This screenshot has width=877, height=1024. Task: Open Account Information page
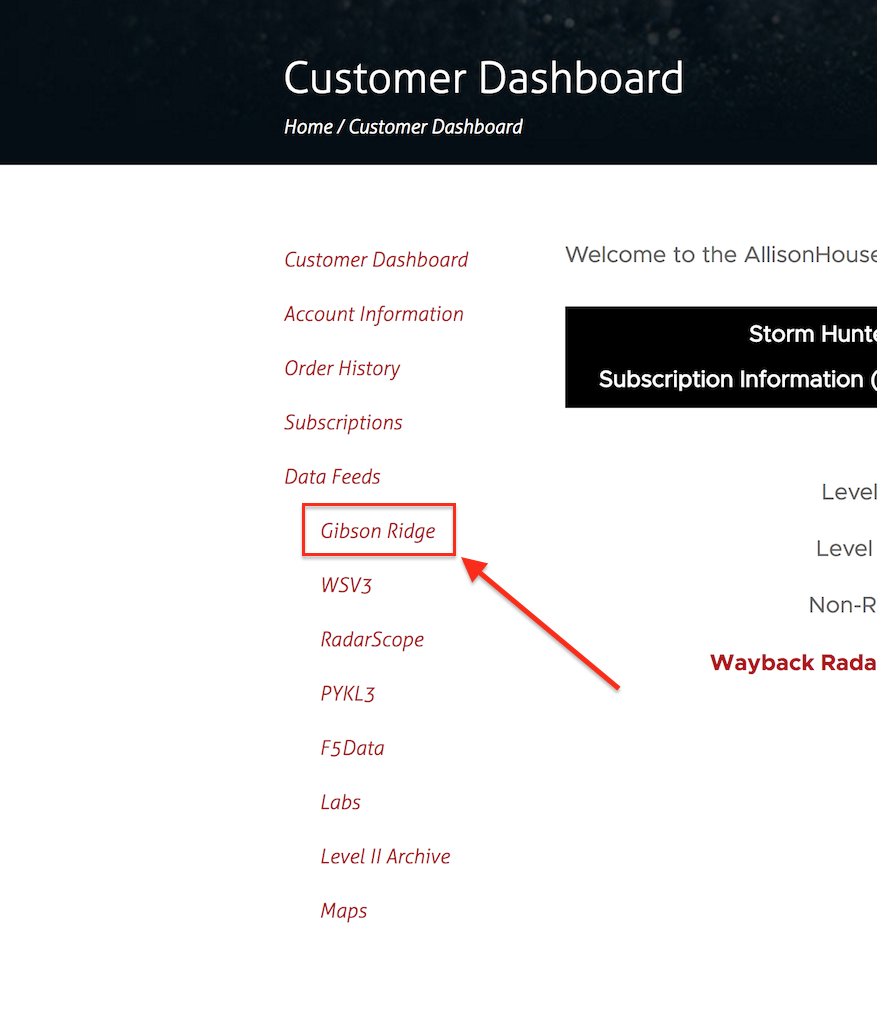click(374, 313)
